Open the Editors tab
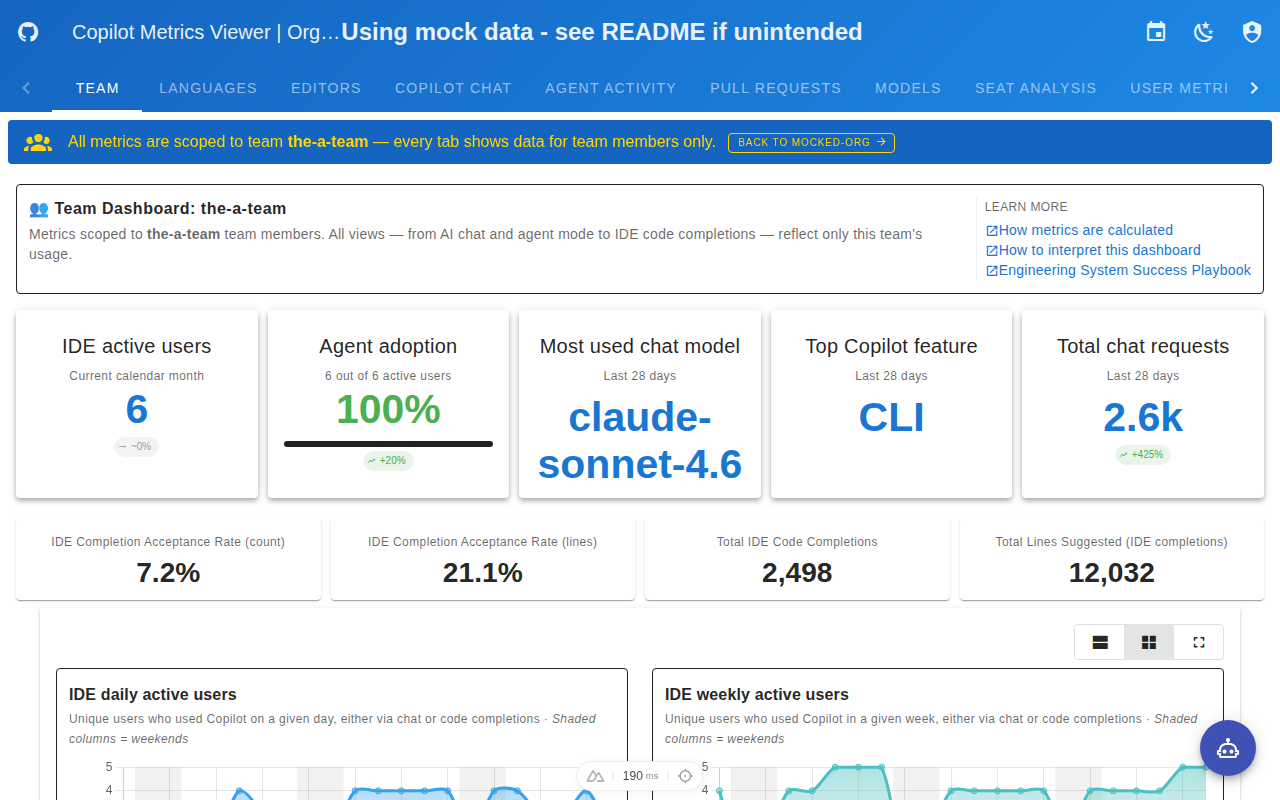This screenshot has height=800, width=1280. point(326,88)
